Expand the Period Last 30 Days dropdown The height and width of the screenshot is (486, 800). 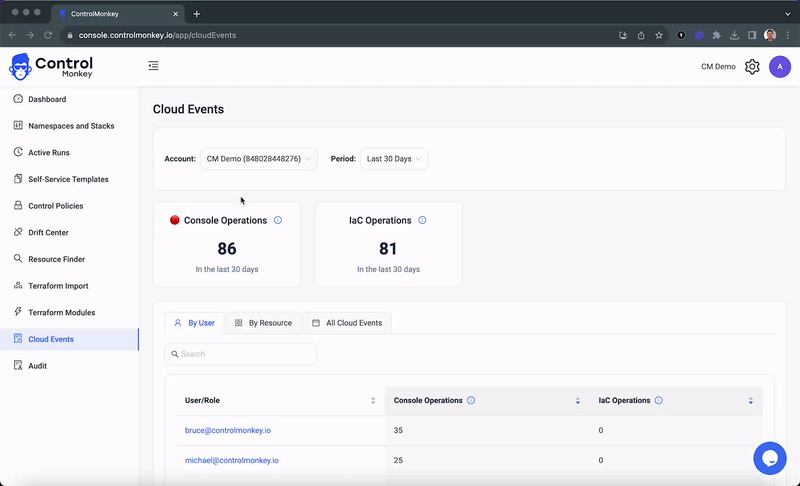(x=394, y=159)
